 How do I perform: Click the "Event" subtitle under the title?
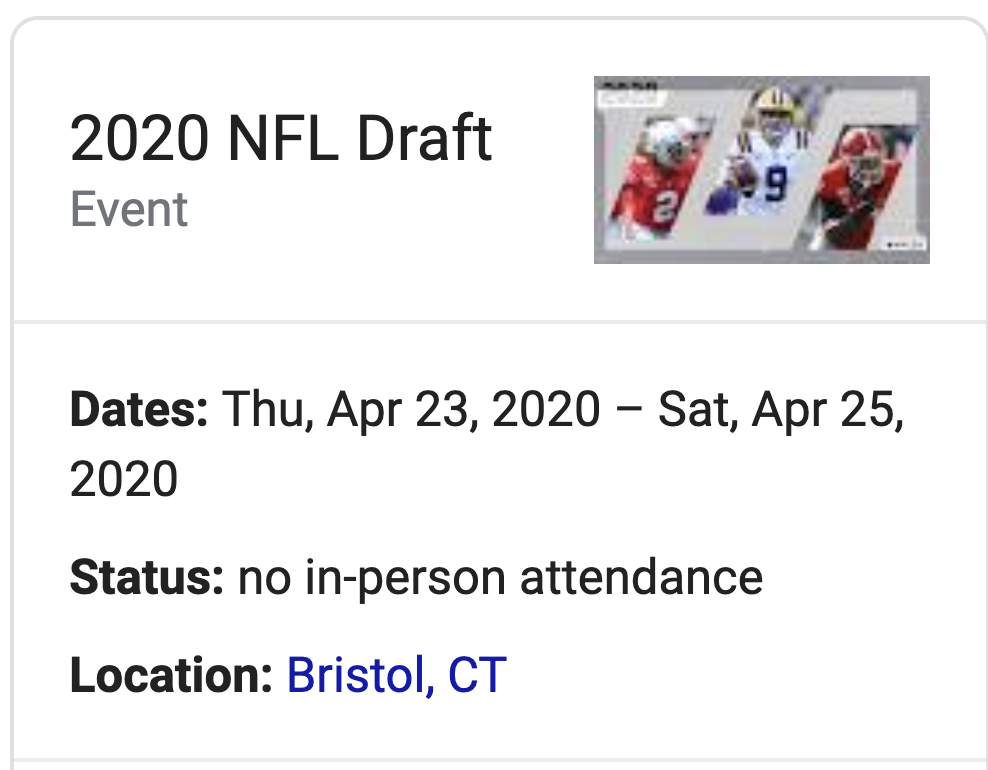pos(129,210)
